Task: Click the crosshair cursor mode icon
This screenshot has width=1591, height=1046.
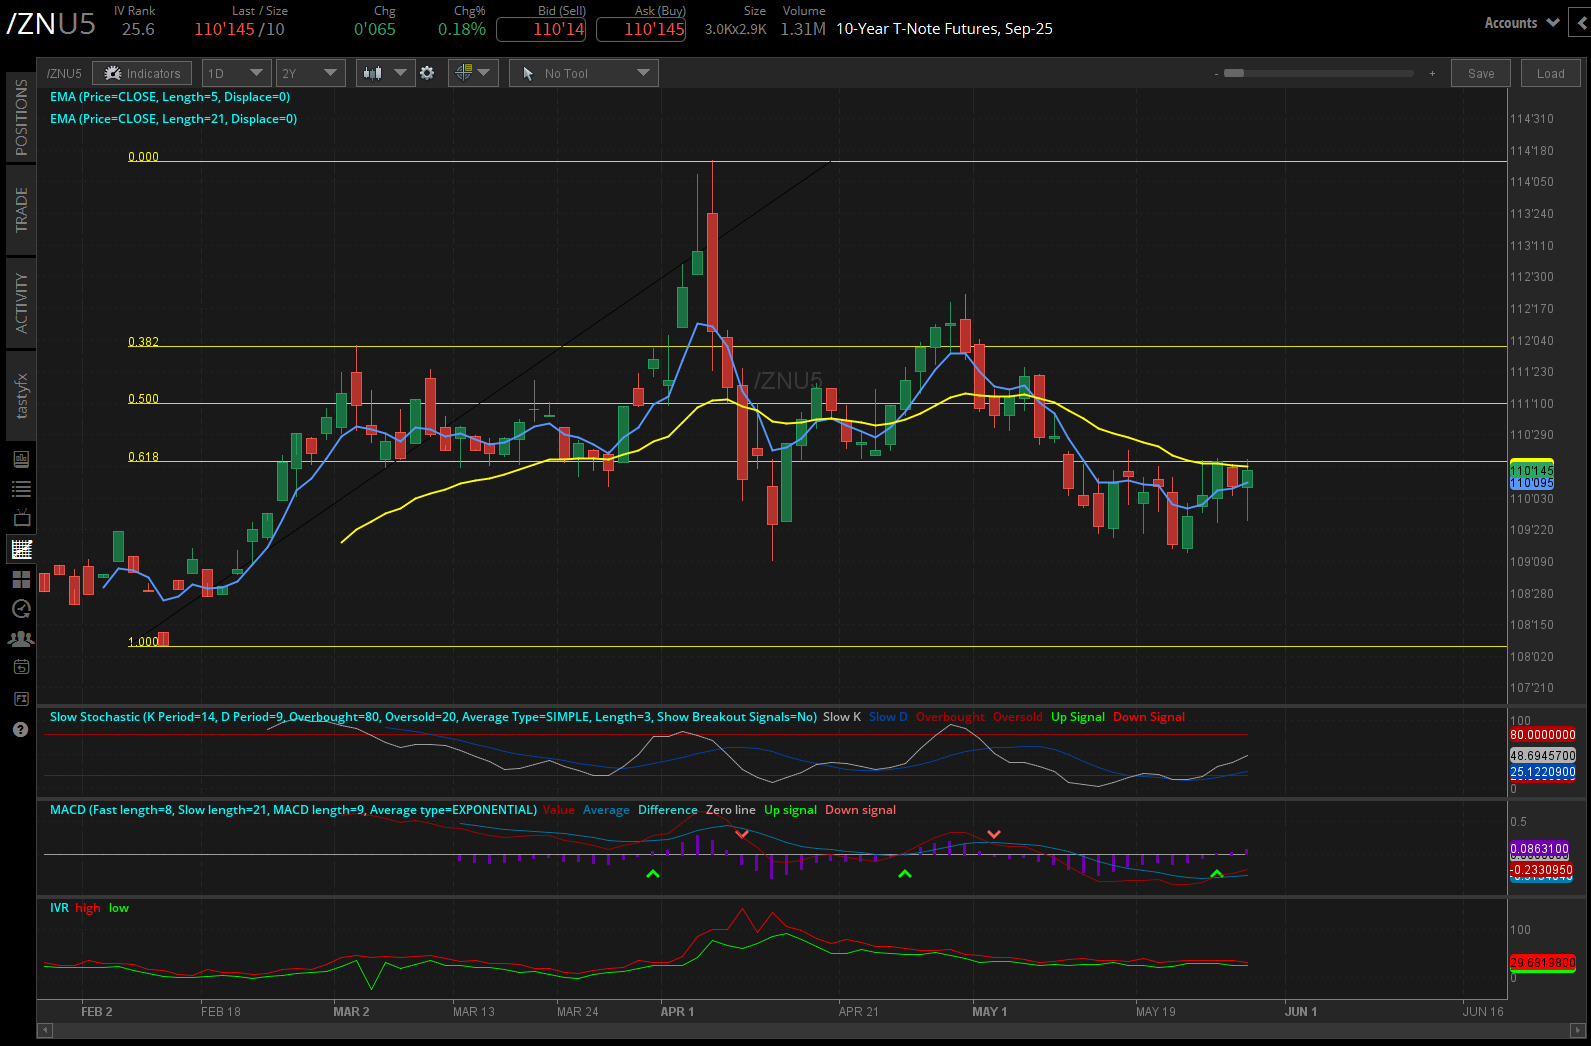Action: tap(463, 73)
